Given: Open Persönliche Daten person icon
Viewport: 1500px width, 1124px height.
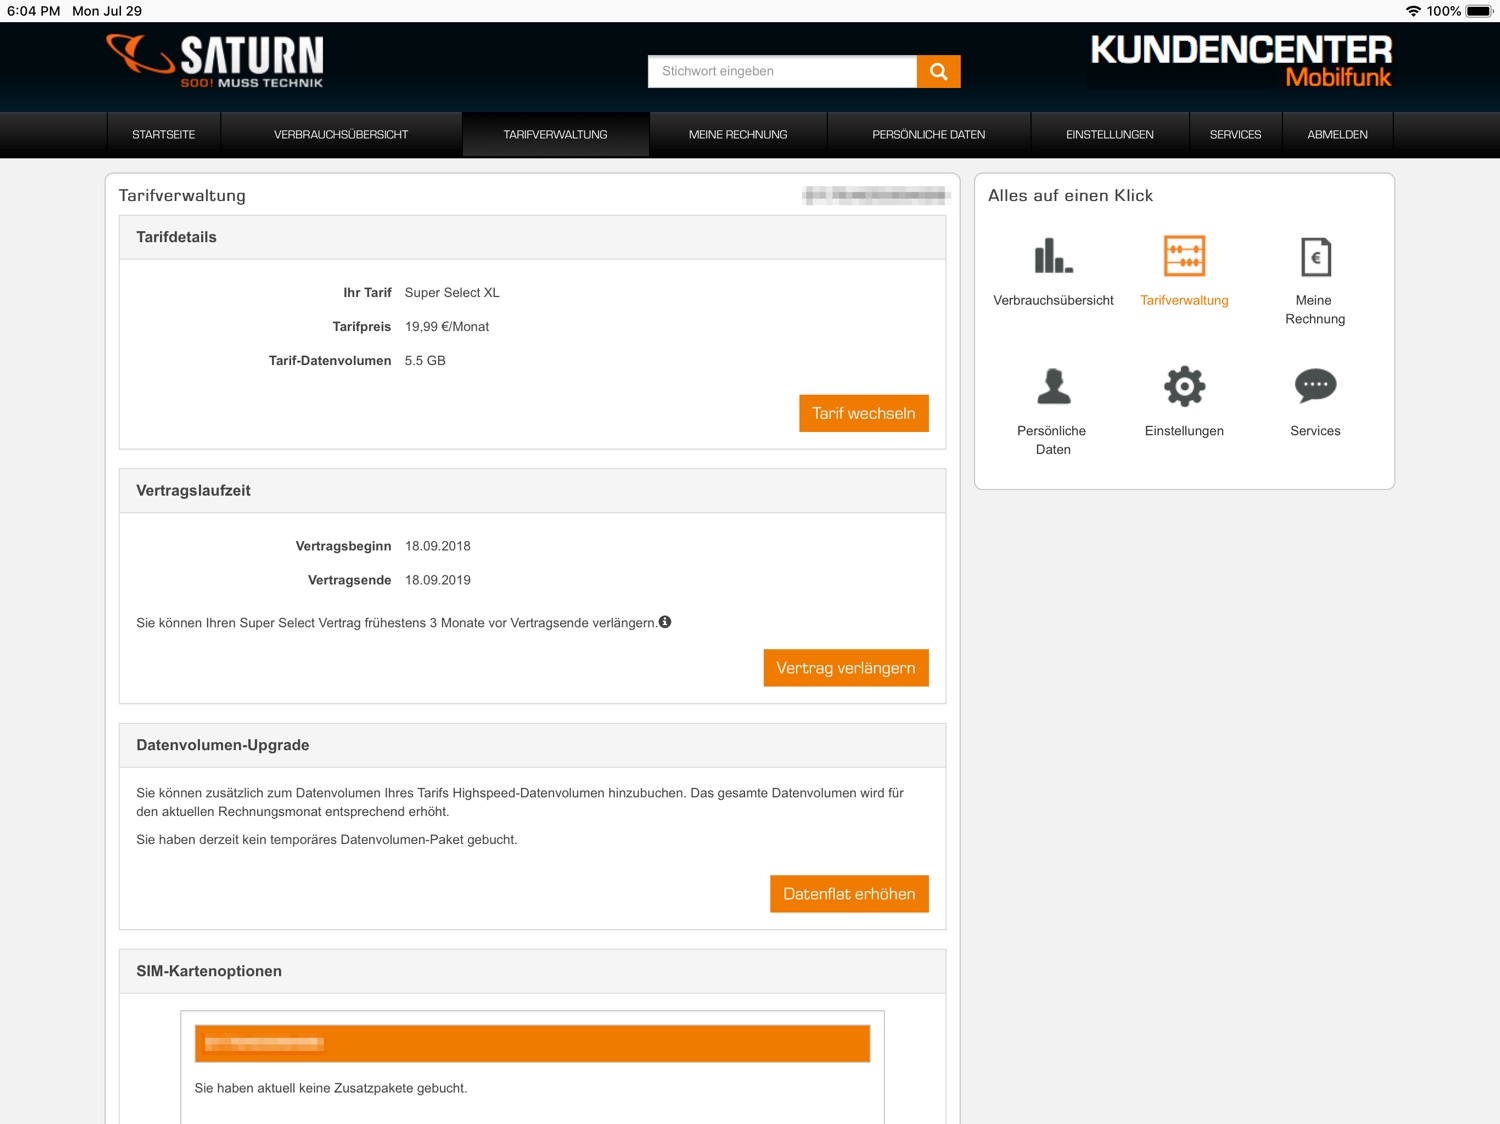Looking at the screenshot, I should click(1053, 386).
